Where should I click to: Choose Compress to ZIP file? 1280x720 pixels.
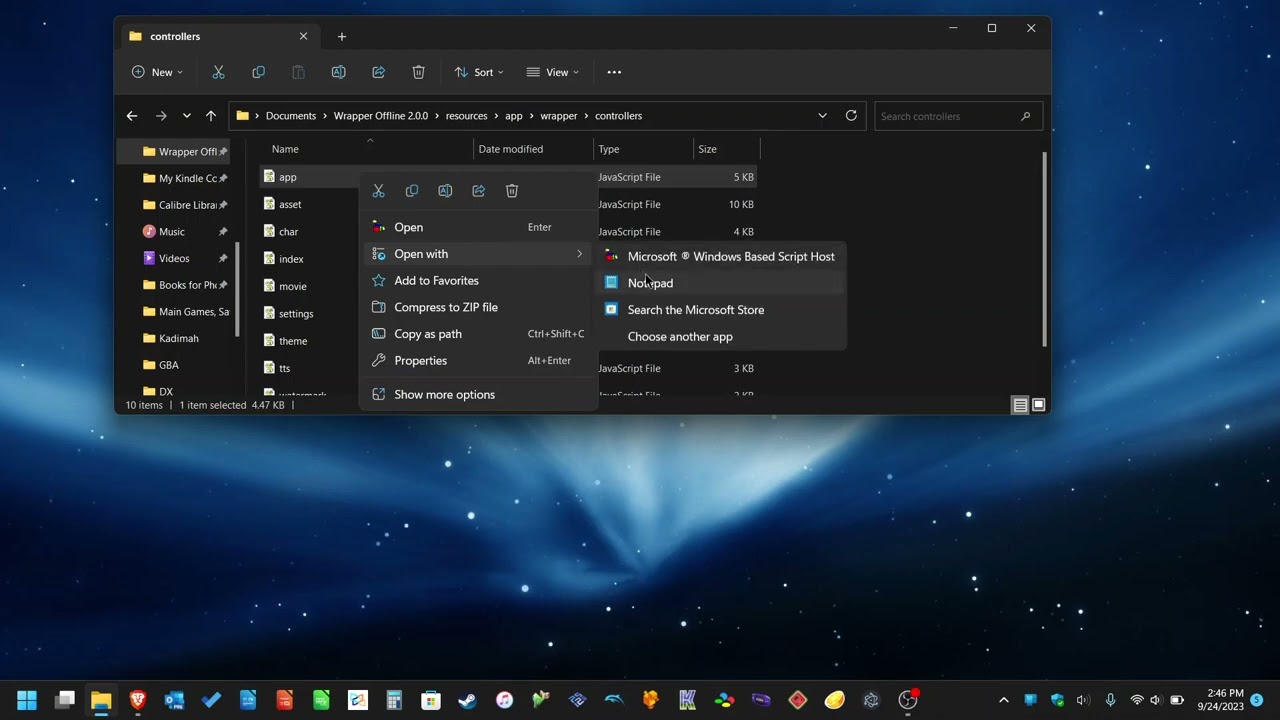477,307
